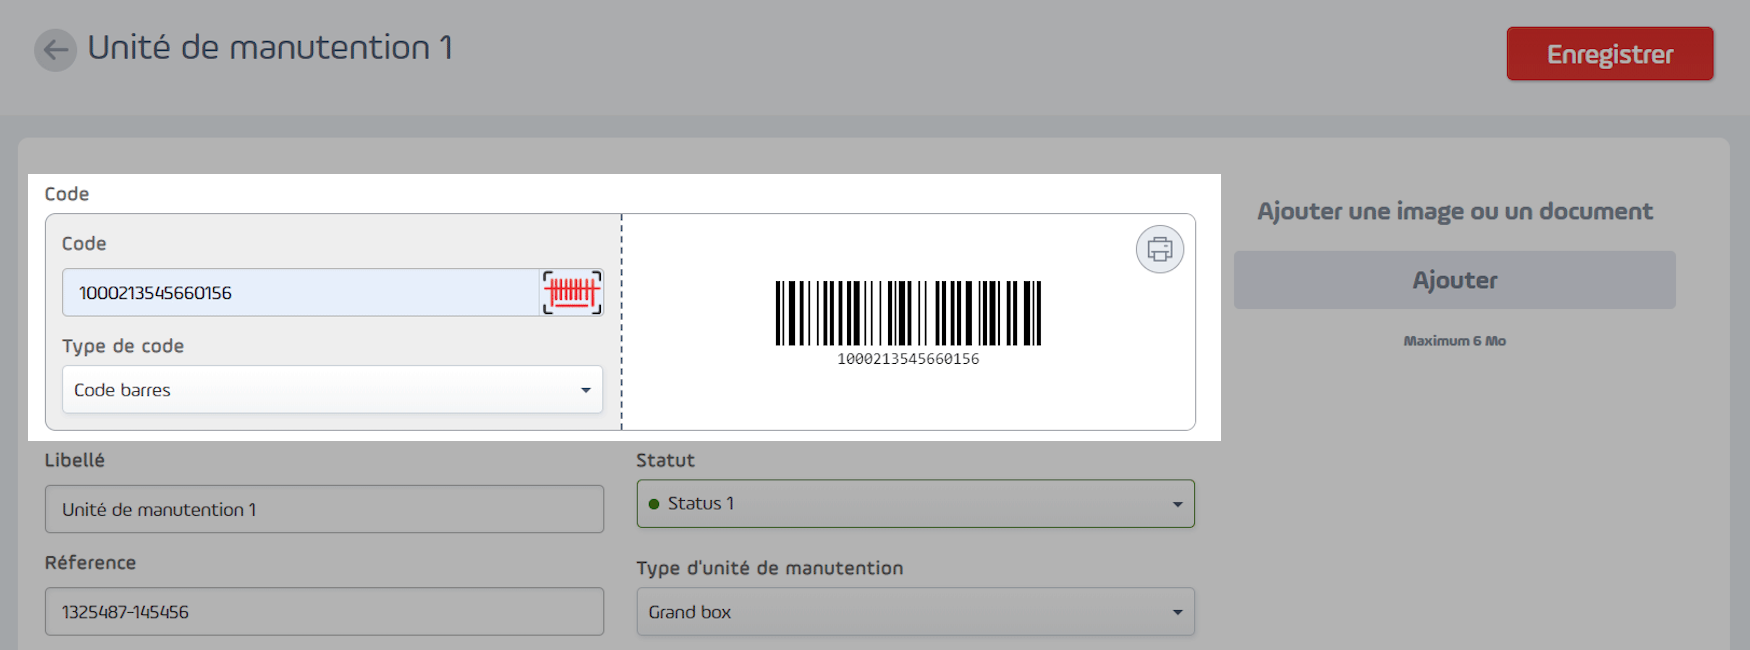Open the Type de code dropdown

tap(332, 390)
